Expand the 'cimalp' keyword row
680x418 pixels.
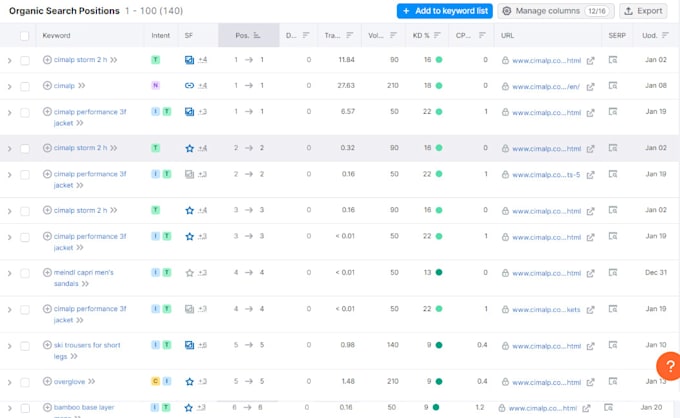click(x=10, y=87)
